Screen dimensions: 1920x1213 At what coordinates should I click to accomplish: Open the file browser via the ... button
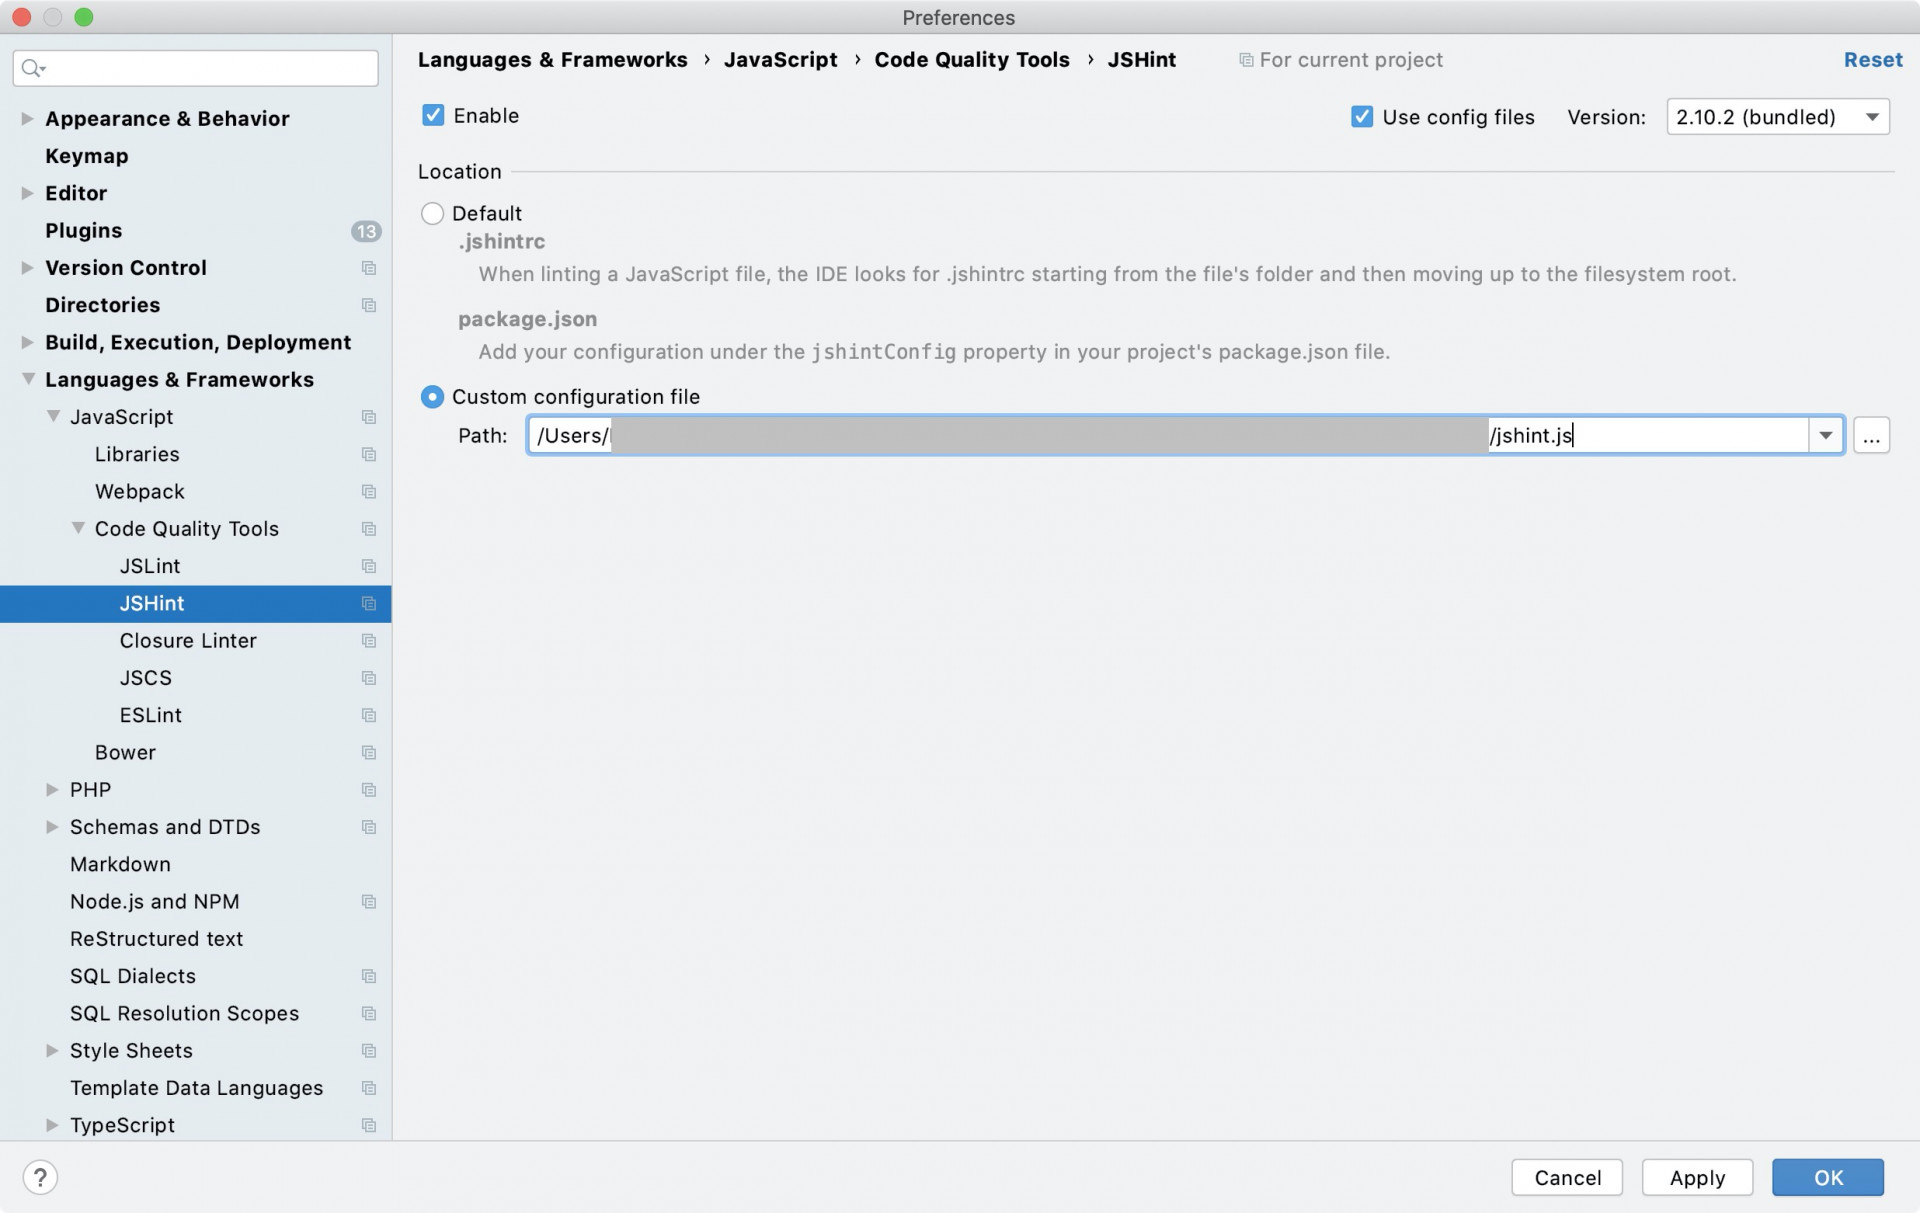click(1872, 435)
